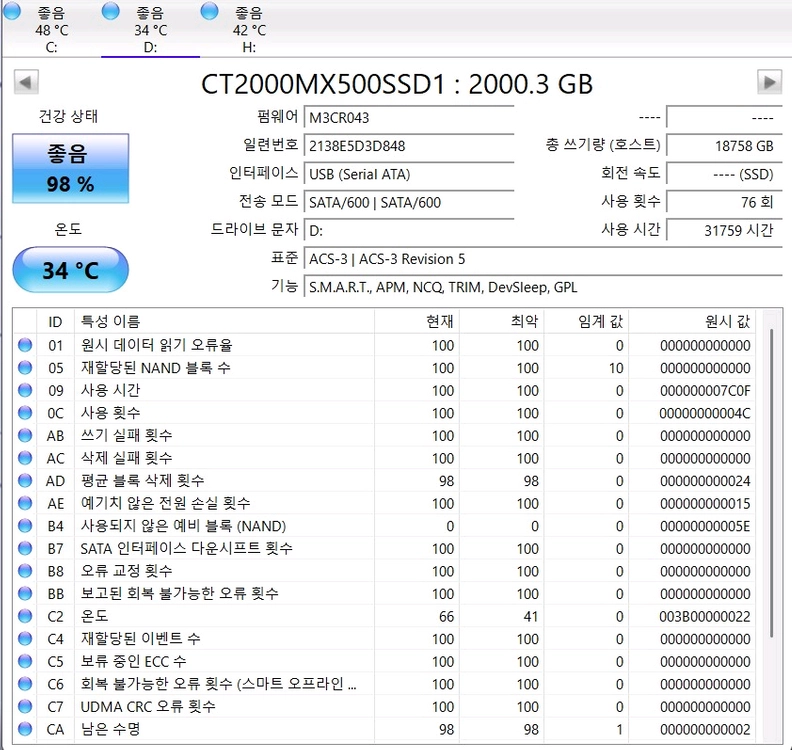Click the features field with S.M.A.R.T., APM
The width and height of the screenshot is (792, 750).
[x=543, y=287]
